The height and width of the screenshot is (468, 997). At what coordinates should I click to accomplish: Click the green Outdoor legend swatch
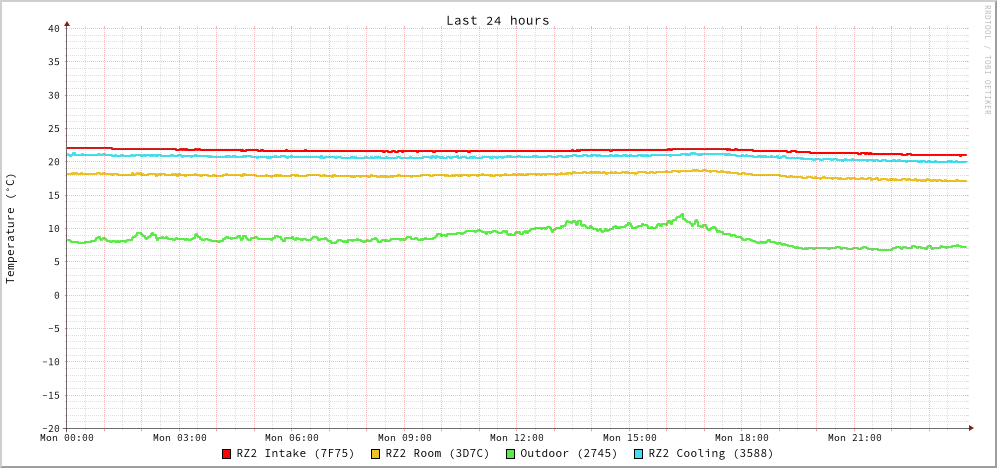pyautogui.click(x=510, y=454)
